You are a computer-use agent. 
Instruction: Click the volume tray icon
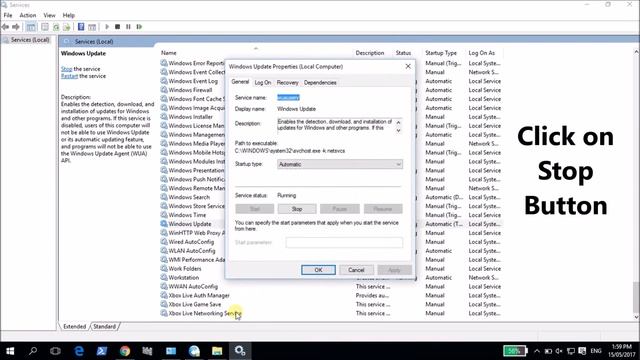559,351
